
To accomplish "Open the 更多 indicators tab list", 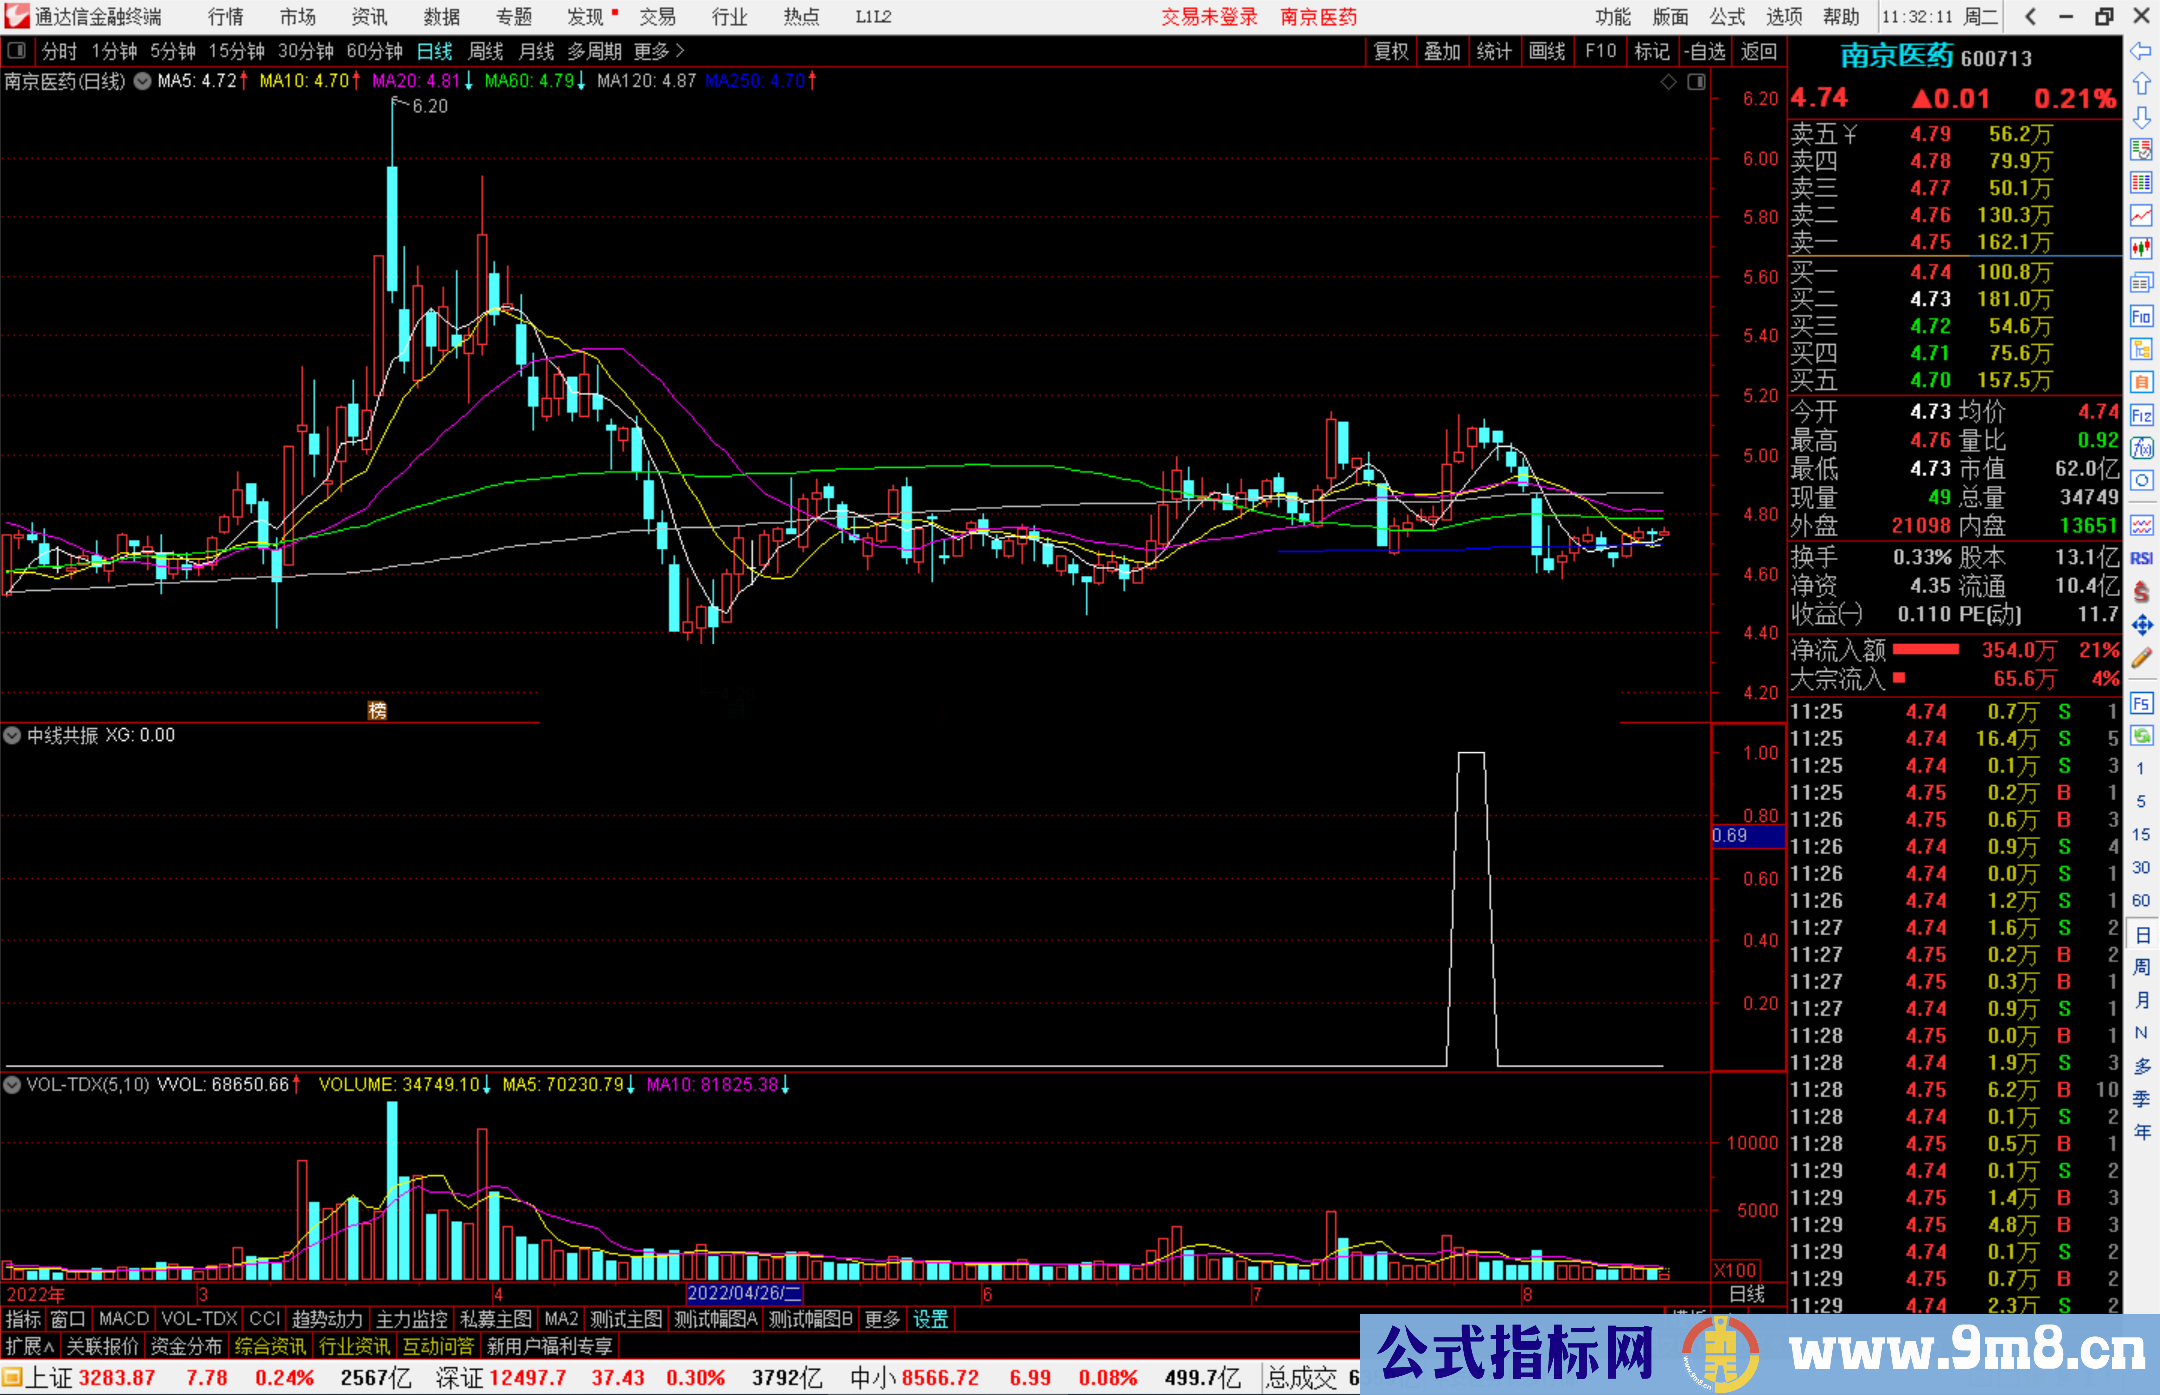I will tap(881, 1319).
